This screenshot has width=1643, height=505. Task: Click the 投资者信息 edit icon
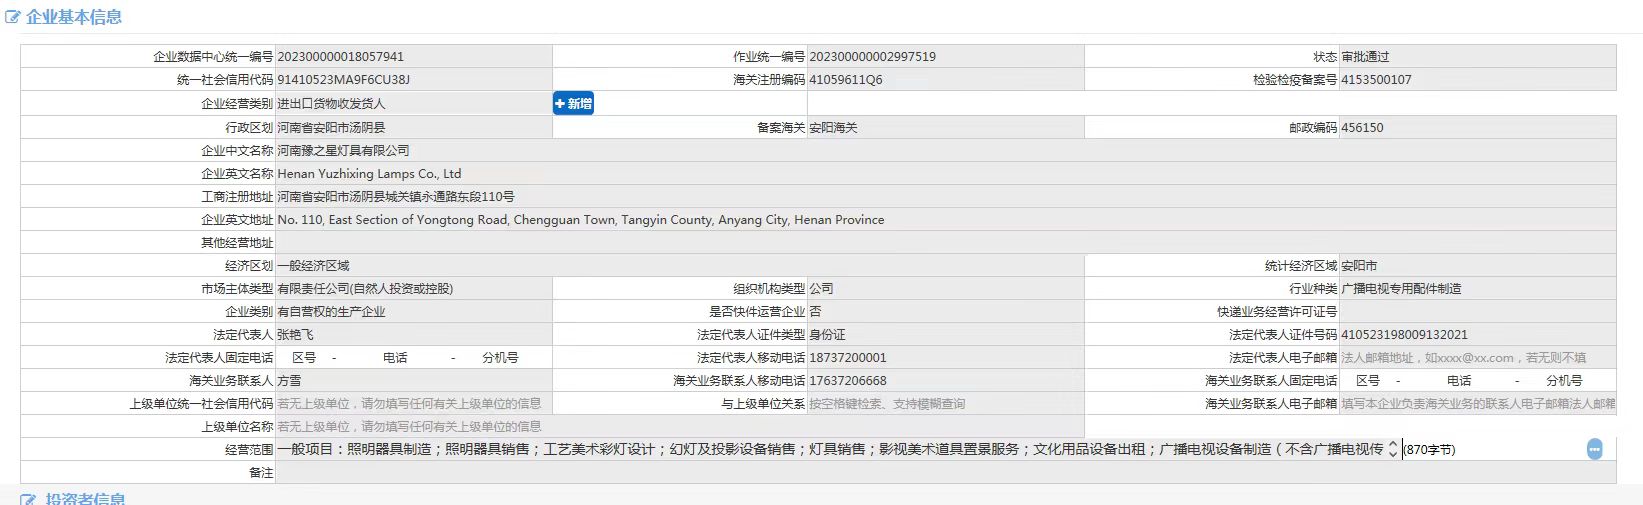(28, 499)
